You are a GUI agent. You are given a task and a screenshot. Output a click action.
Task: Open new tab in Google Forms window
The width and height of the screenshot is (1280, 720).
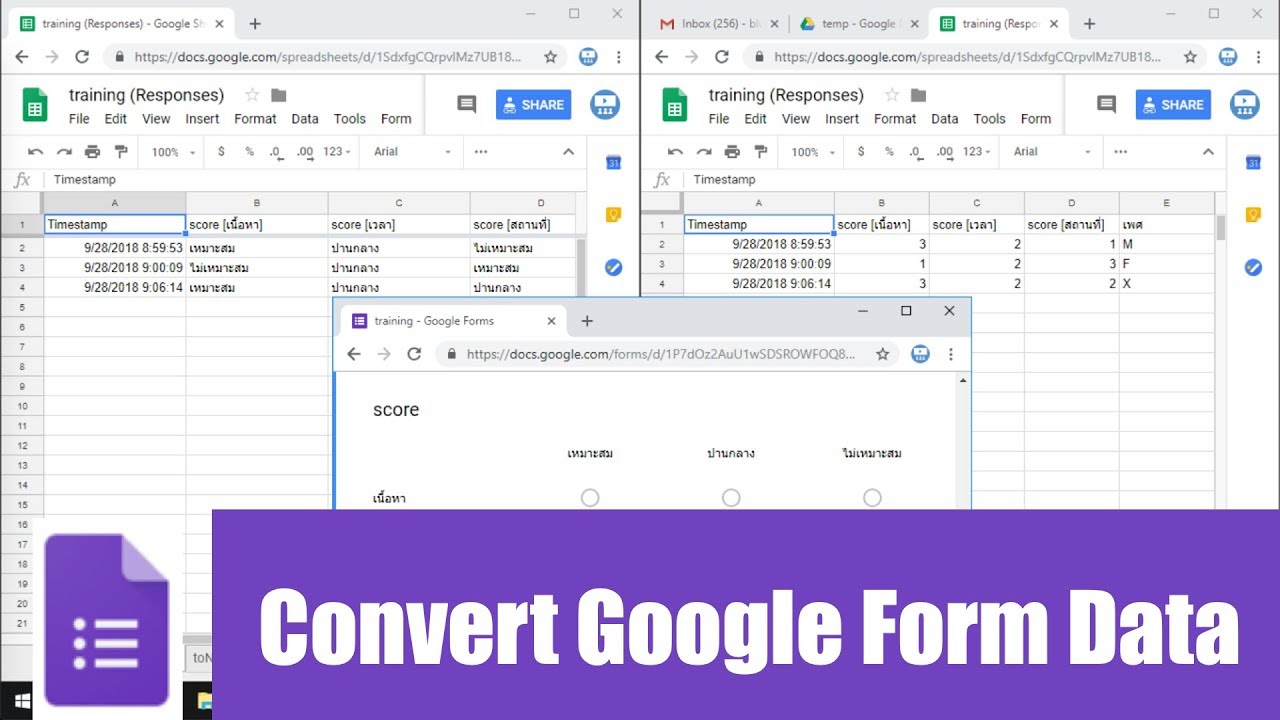coord(587,321)
